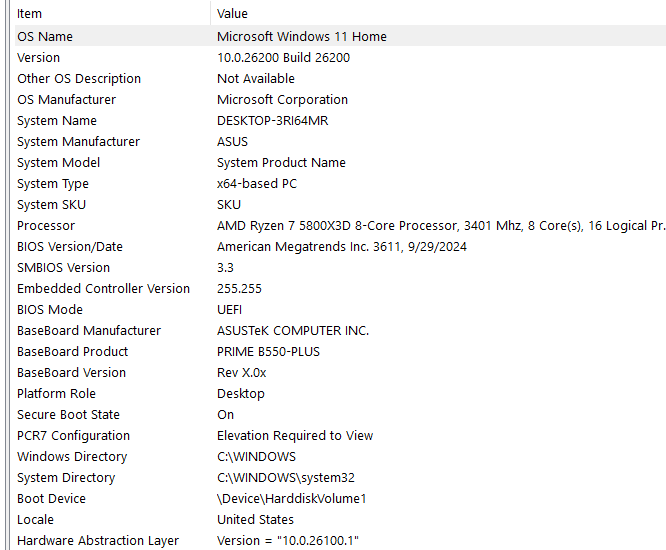Viewport: 666px width, 550px height.
Task: Click the 'C:\WINDOWS' value
Action: 257,457
